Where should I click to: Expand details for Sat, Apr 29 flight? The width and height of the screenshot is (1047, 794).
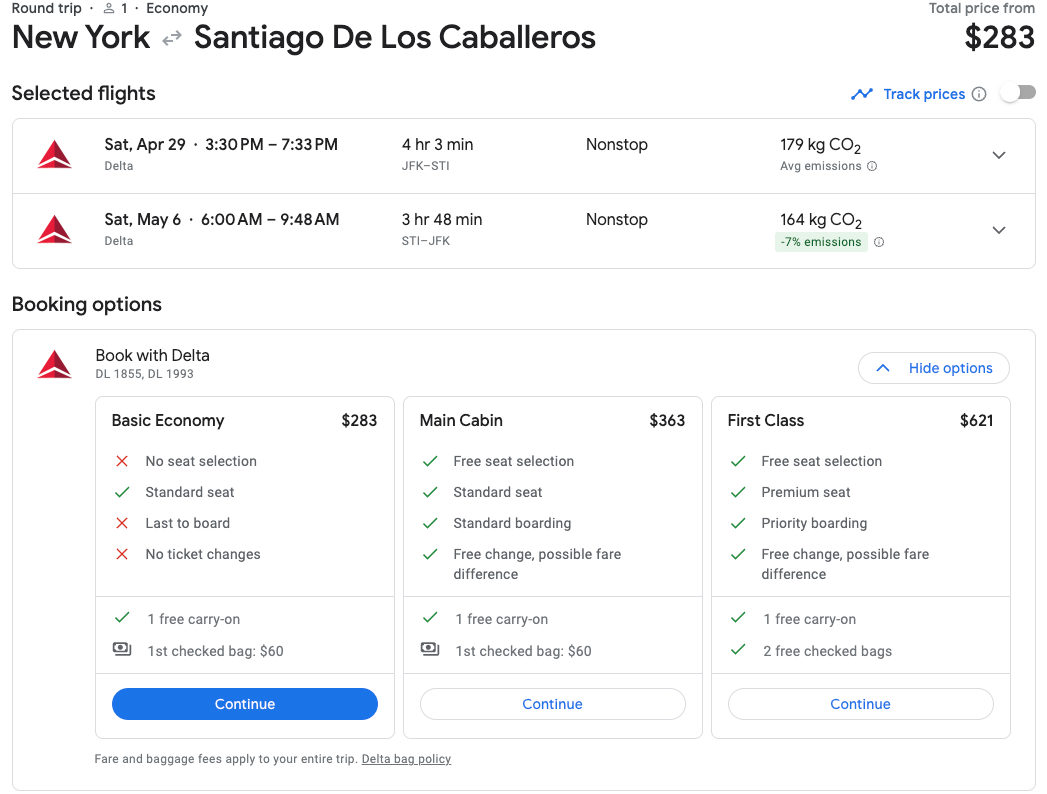(x=998, y=155)
